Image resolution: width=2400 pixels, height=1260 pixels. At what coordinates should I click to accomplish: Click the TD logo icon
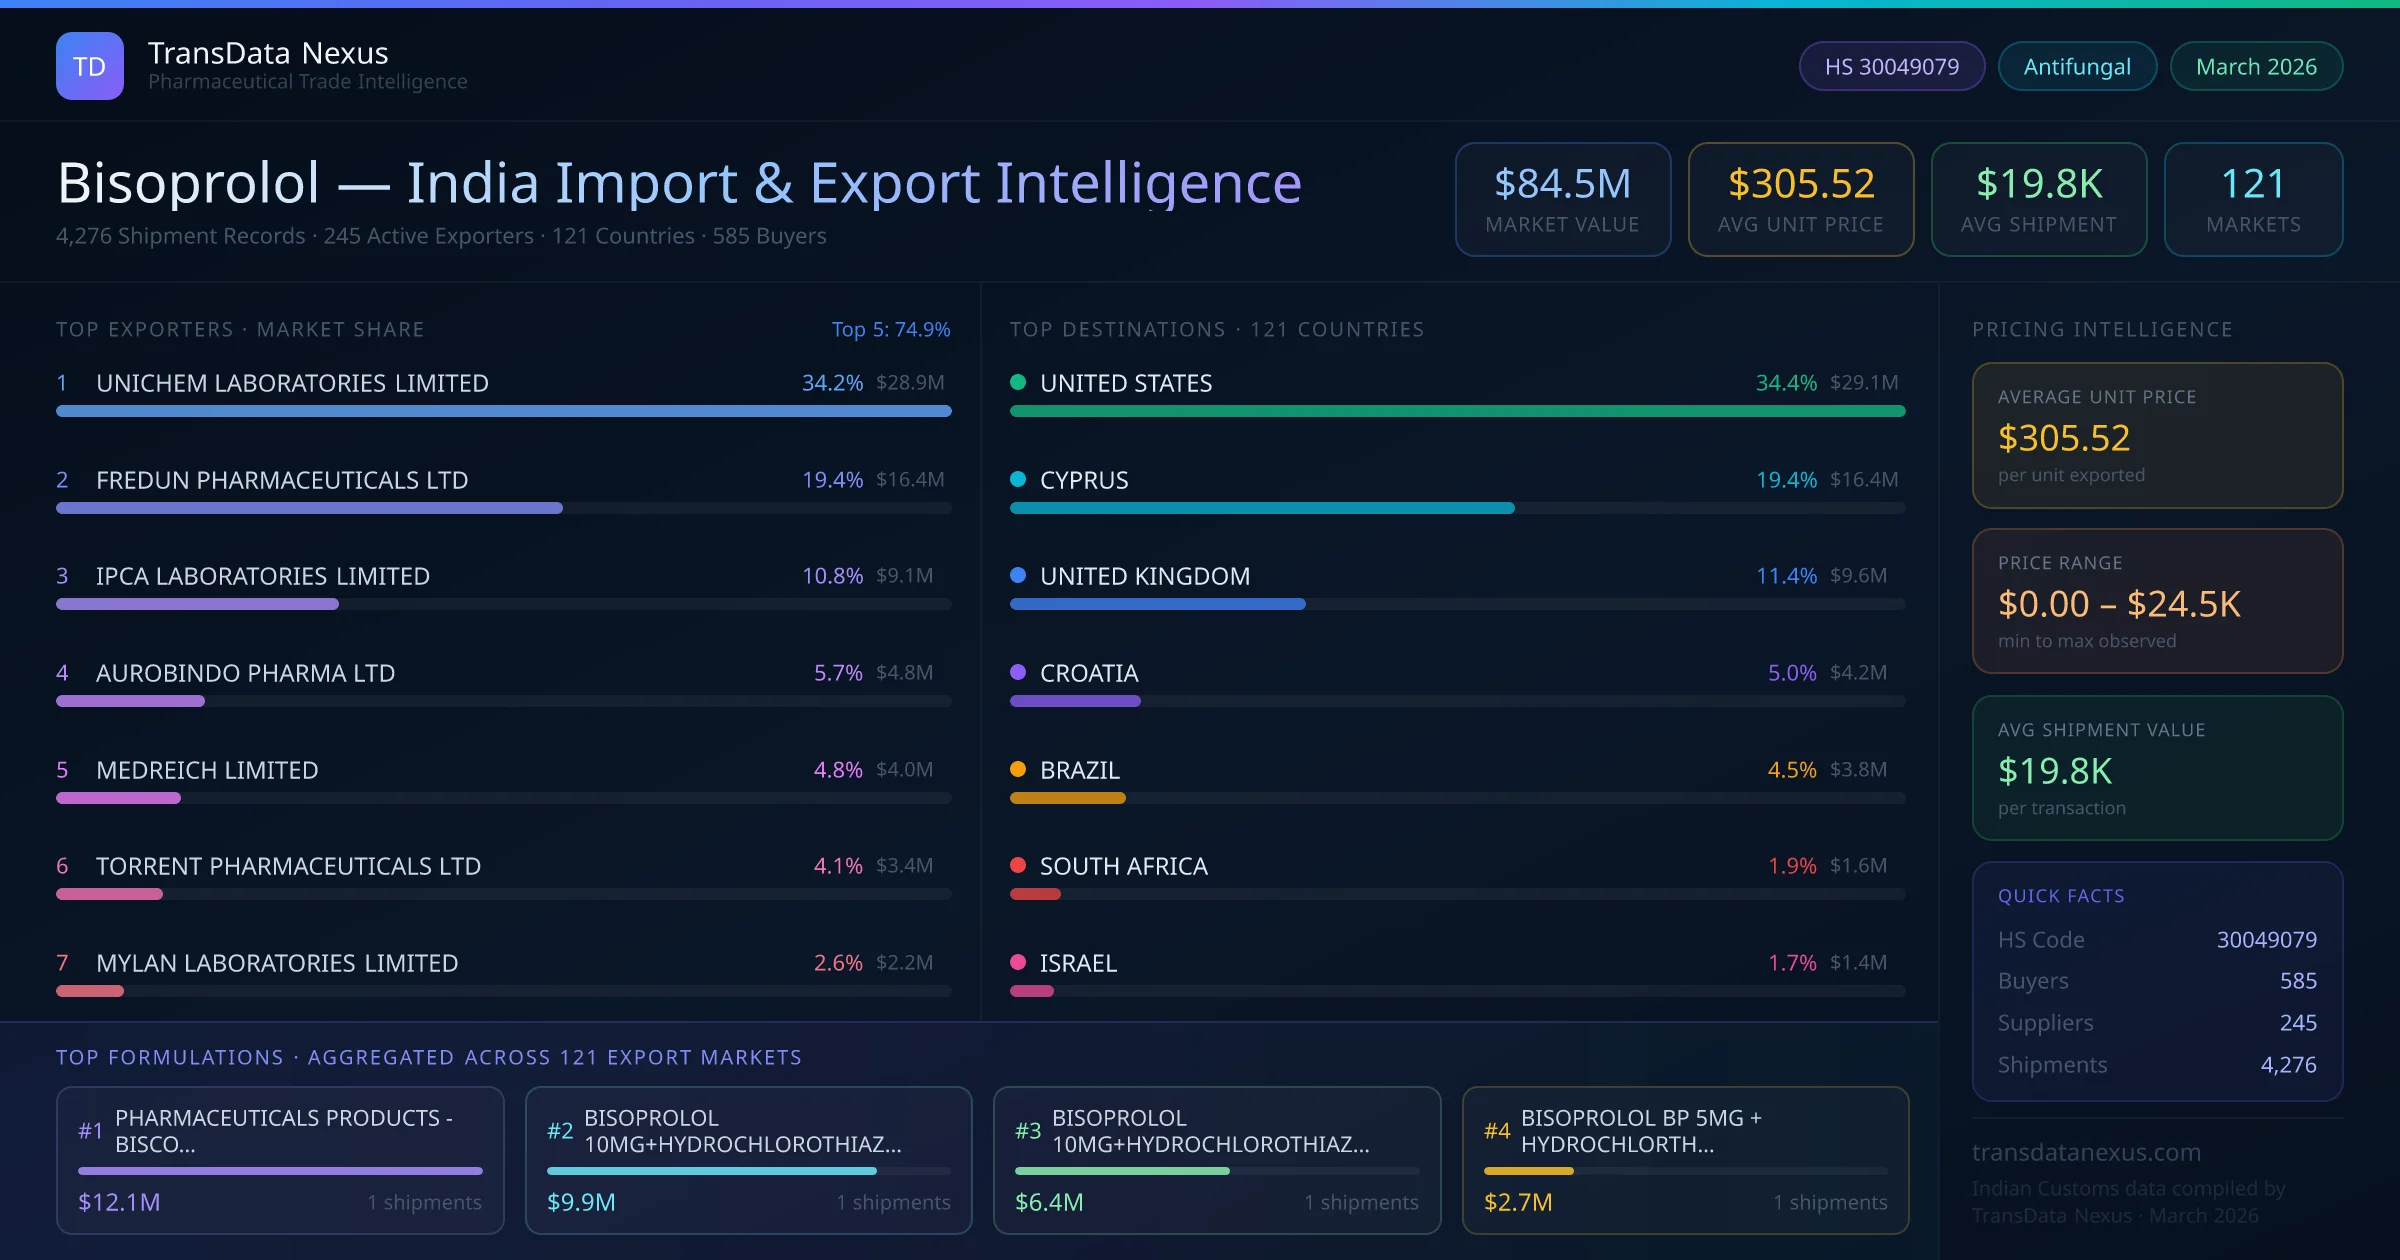click(90, 66)
